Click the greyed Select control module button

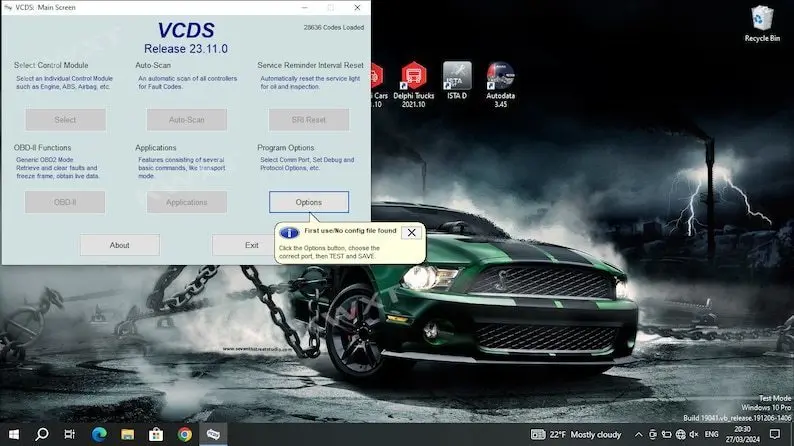pos(65,120)
